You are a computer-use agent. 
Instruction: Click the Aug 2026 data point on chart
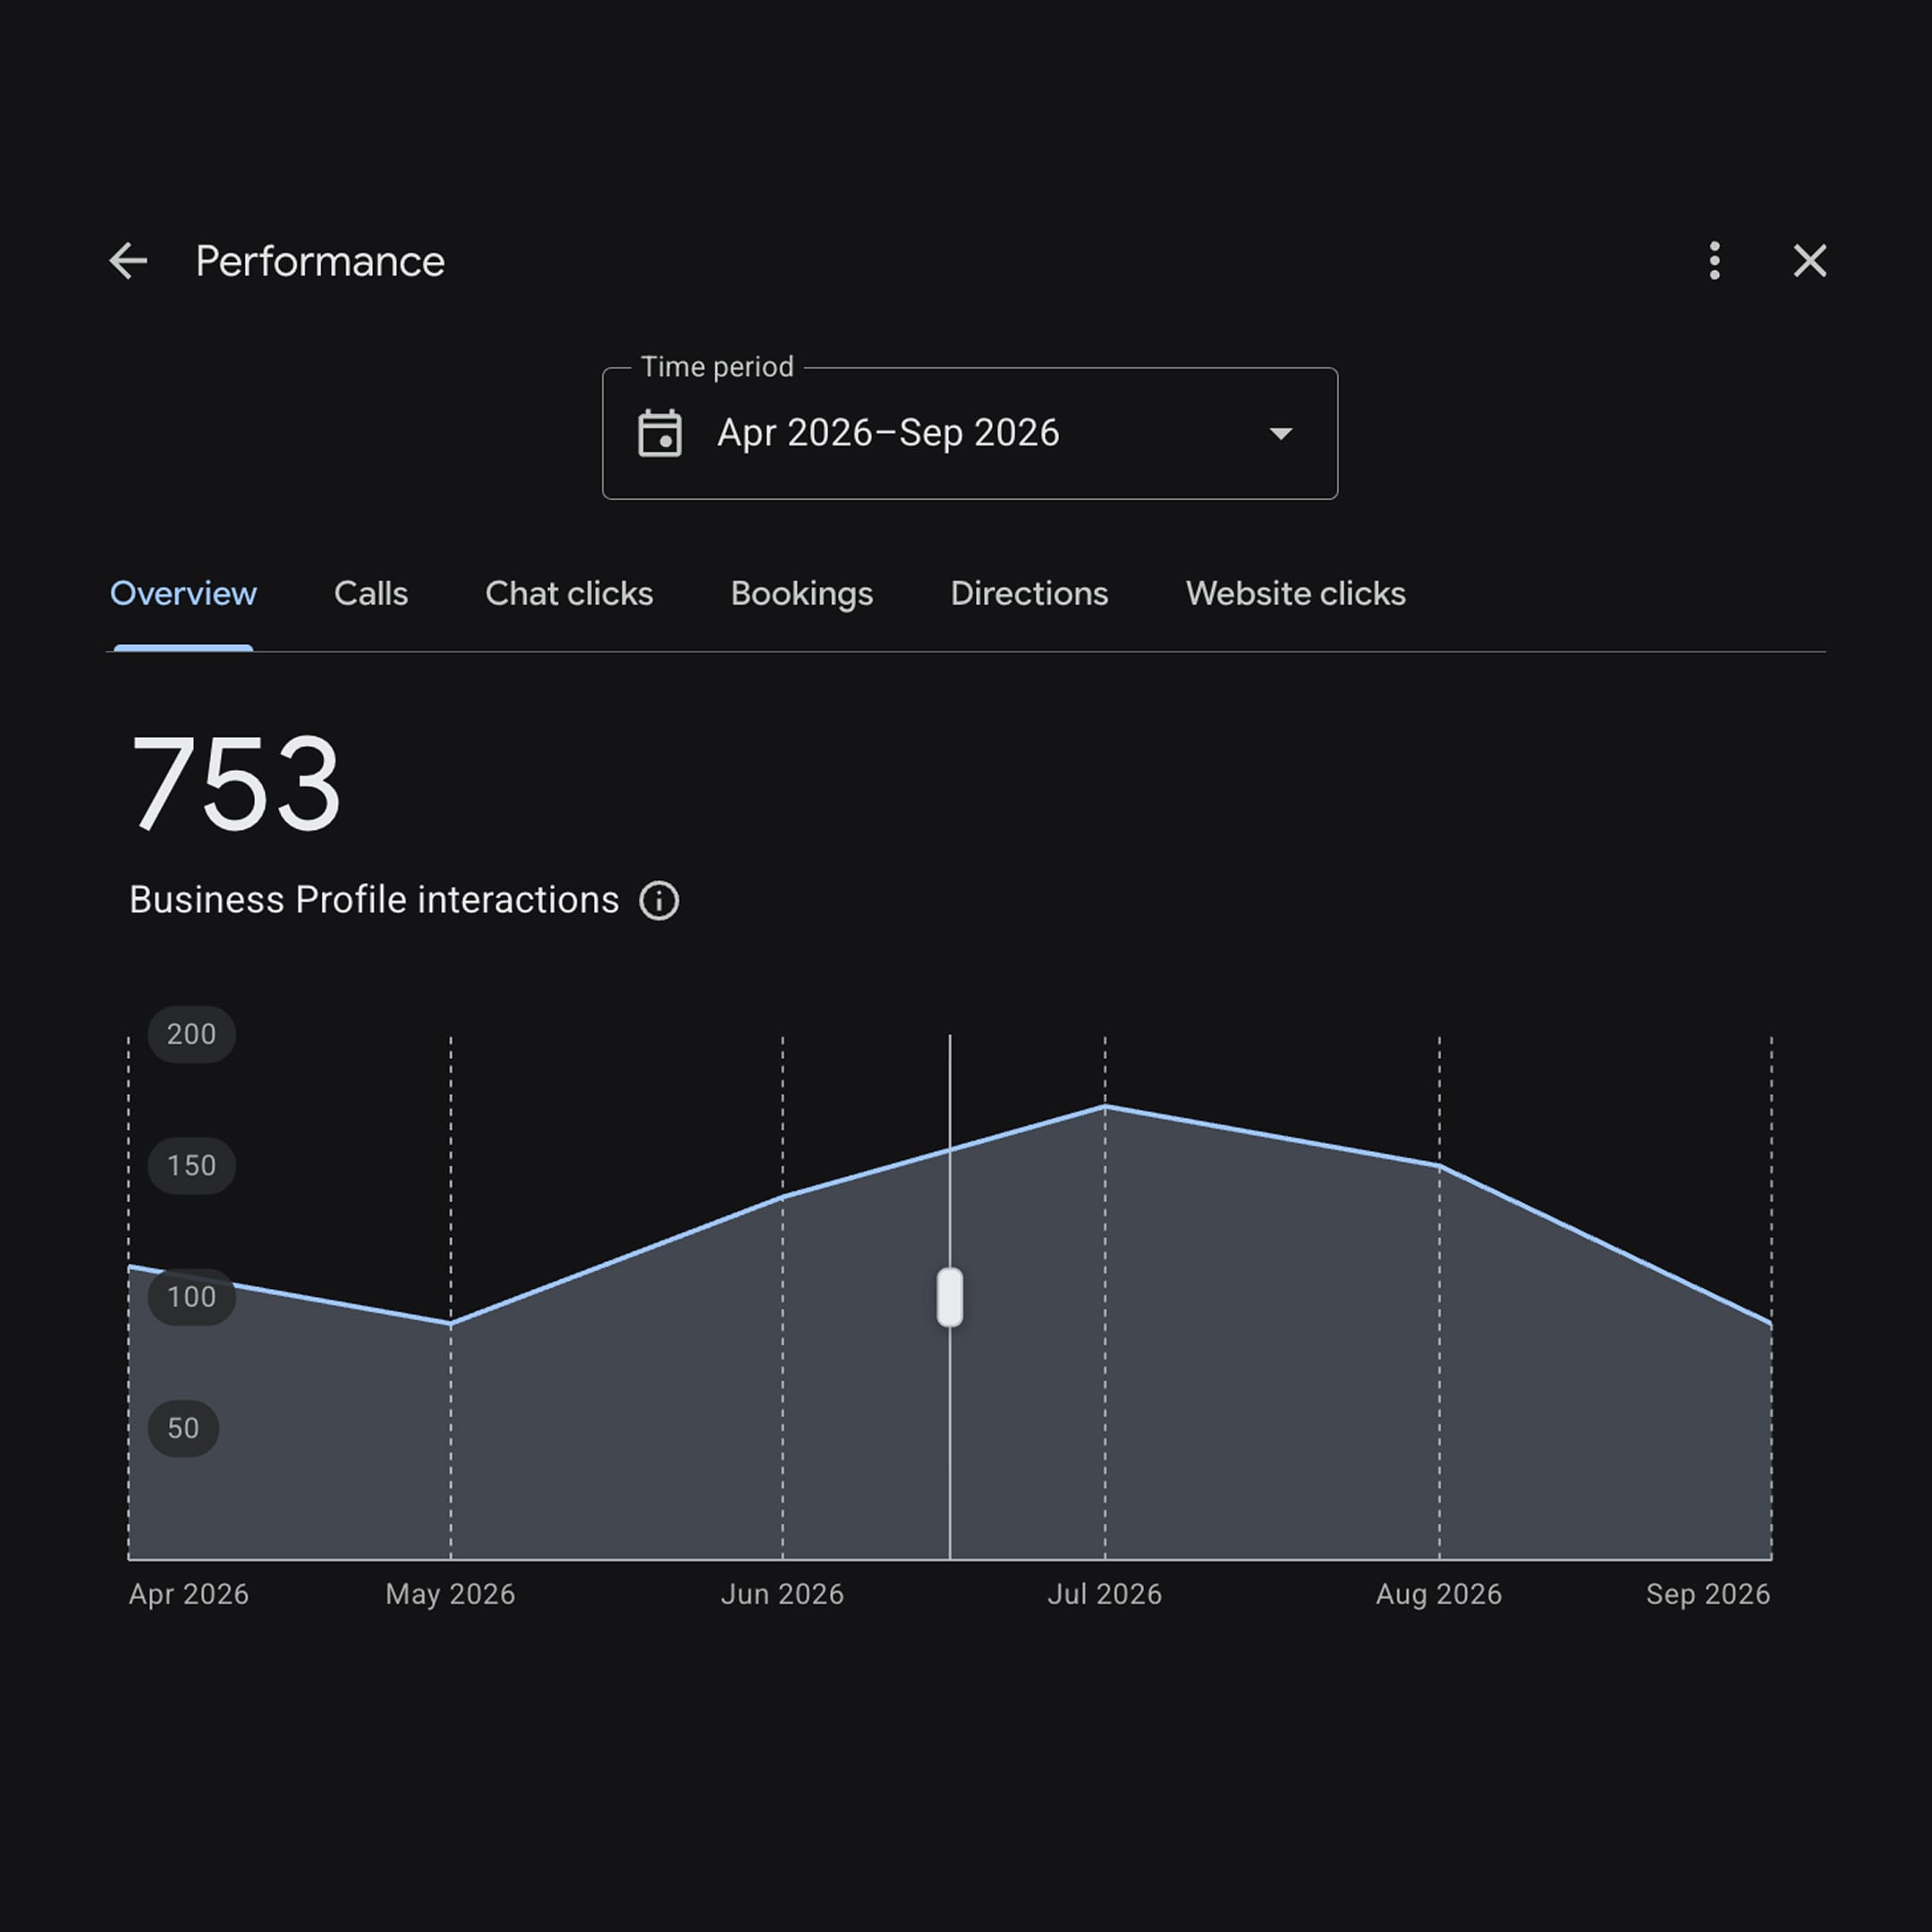[1439, 1166]
